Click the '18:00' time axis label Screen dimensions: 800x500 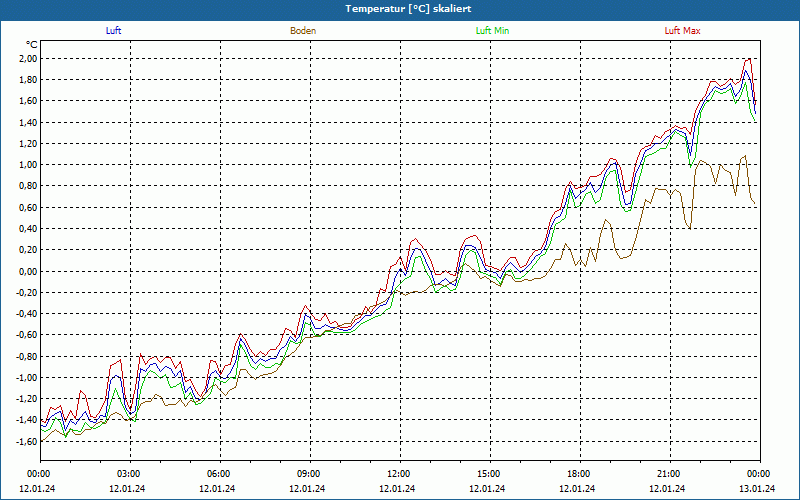(x=579, y=474)
